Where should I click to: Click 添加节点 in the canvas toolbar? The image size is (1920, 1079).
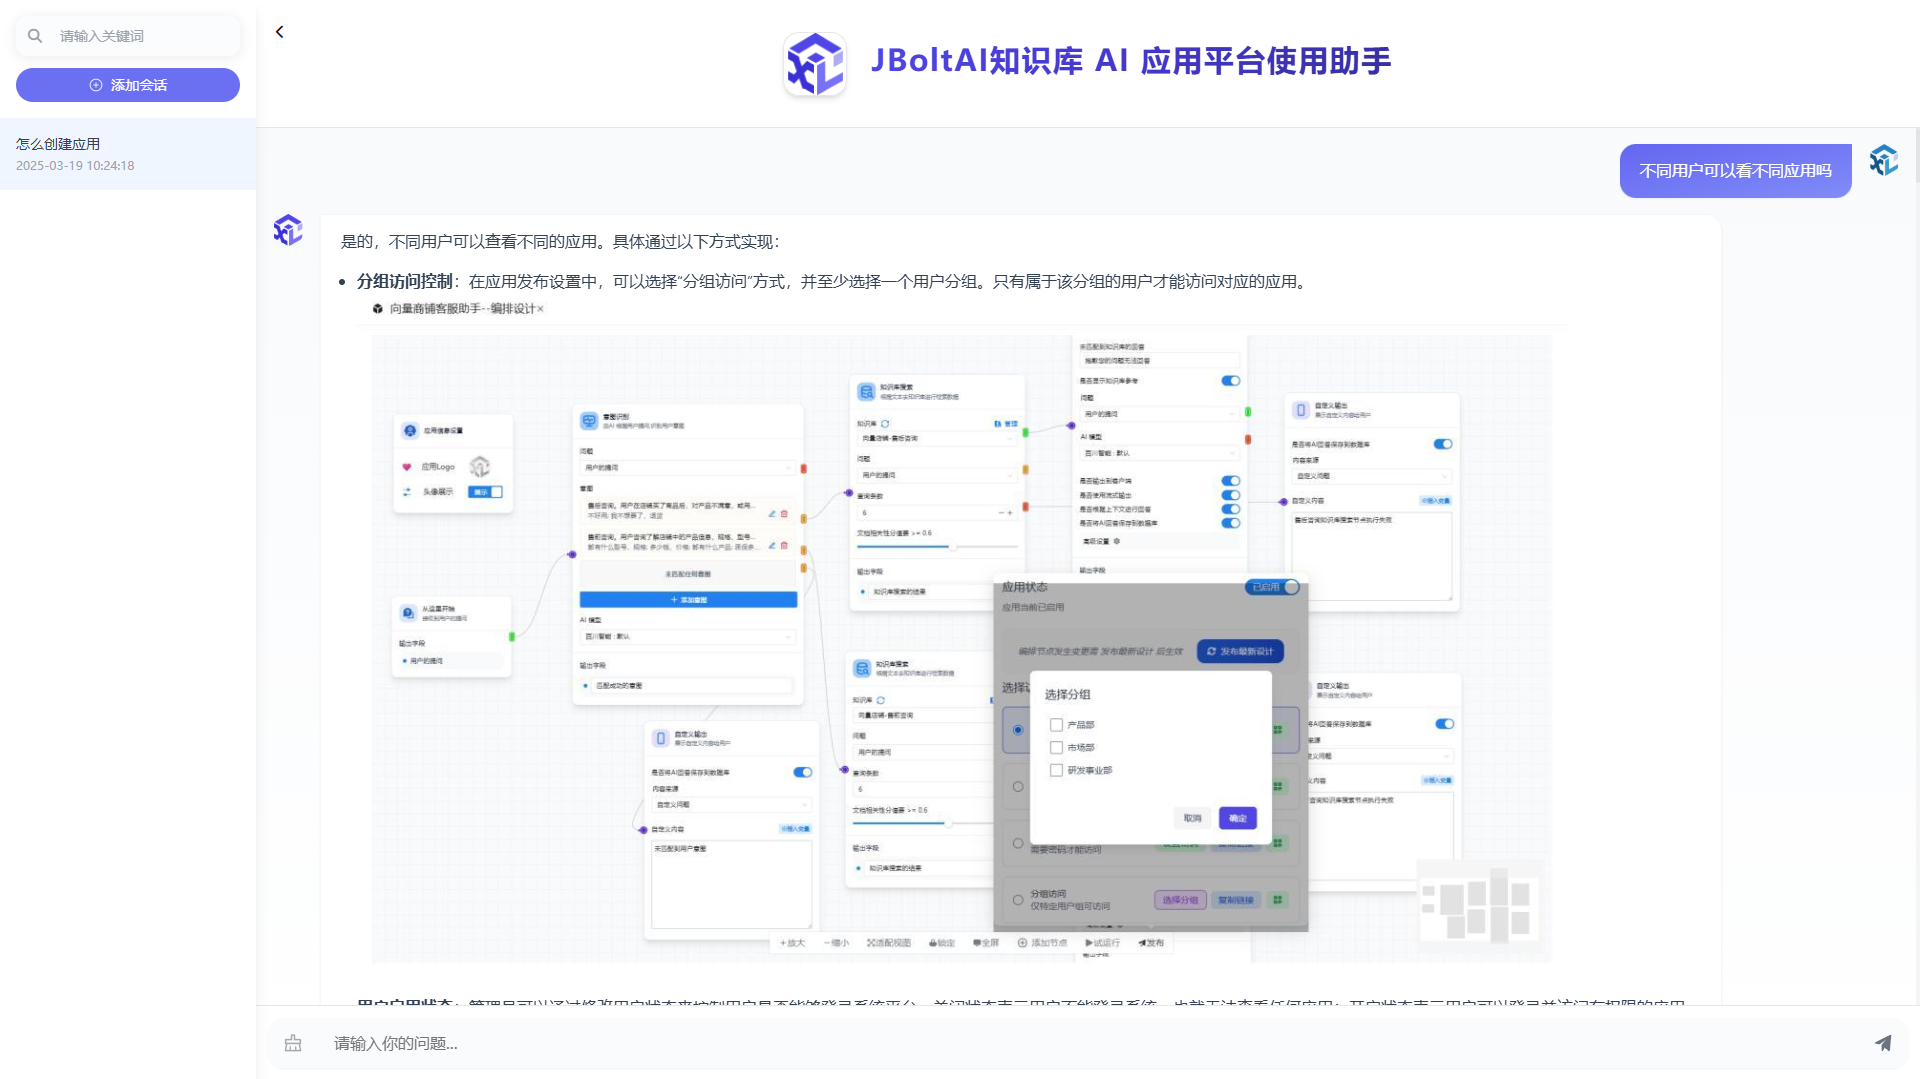pos(1042,943)
